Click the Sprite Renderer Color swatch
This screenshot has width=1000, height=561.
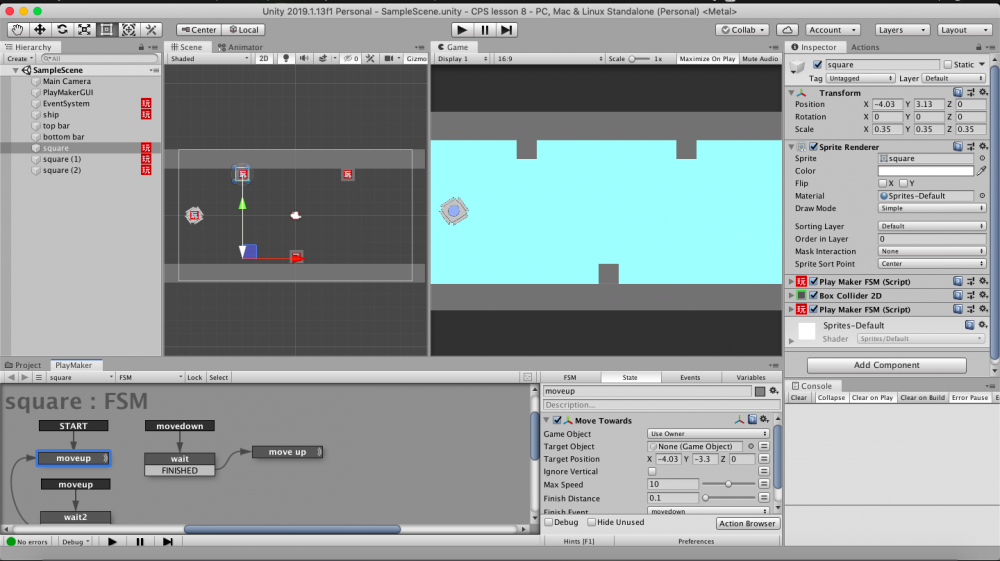coord(925,171)
